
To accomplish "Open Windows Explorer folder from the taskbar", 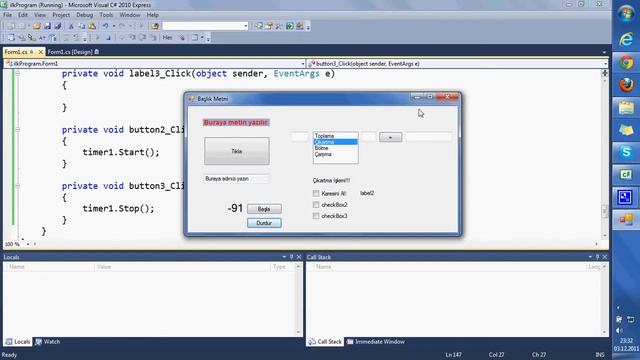I will coord(626,107).
